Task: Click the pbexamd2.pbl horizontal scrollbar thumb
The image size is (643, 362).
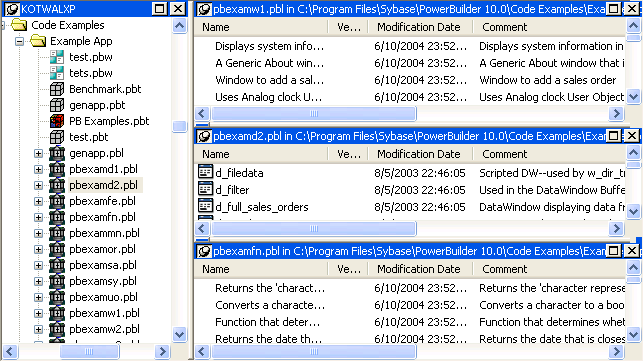Action: click(314, 228)
